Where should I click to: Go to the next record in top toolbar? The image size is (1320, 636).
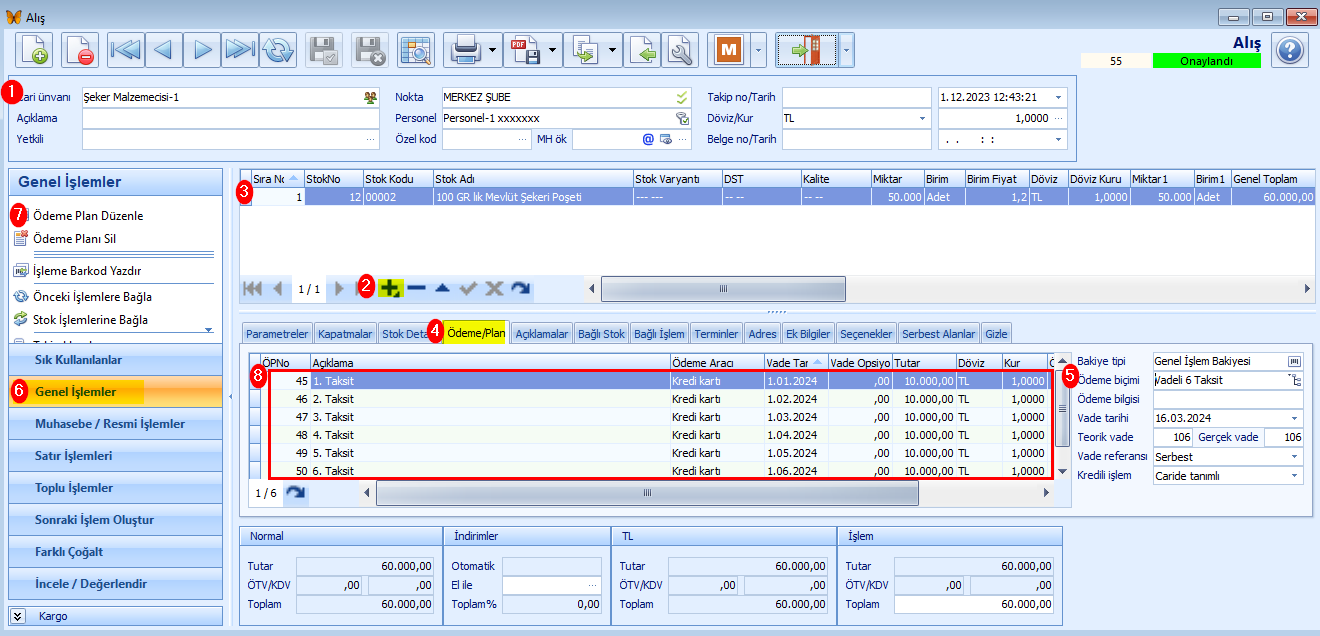(x=202, y=49)
